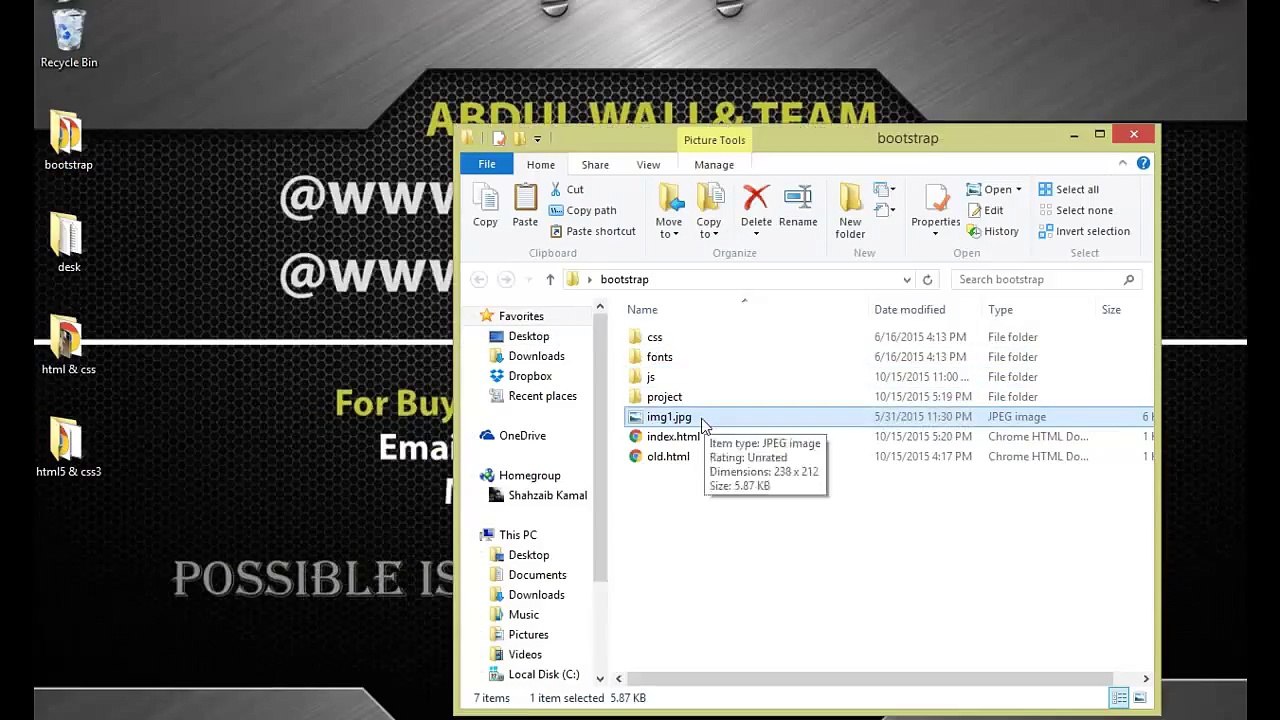
Task: Choose Invert selection in the ribbon
Action: [1084, 231]
